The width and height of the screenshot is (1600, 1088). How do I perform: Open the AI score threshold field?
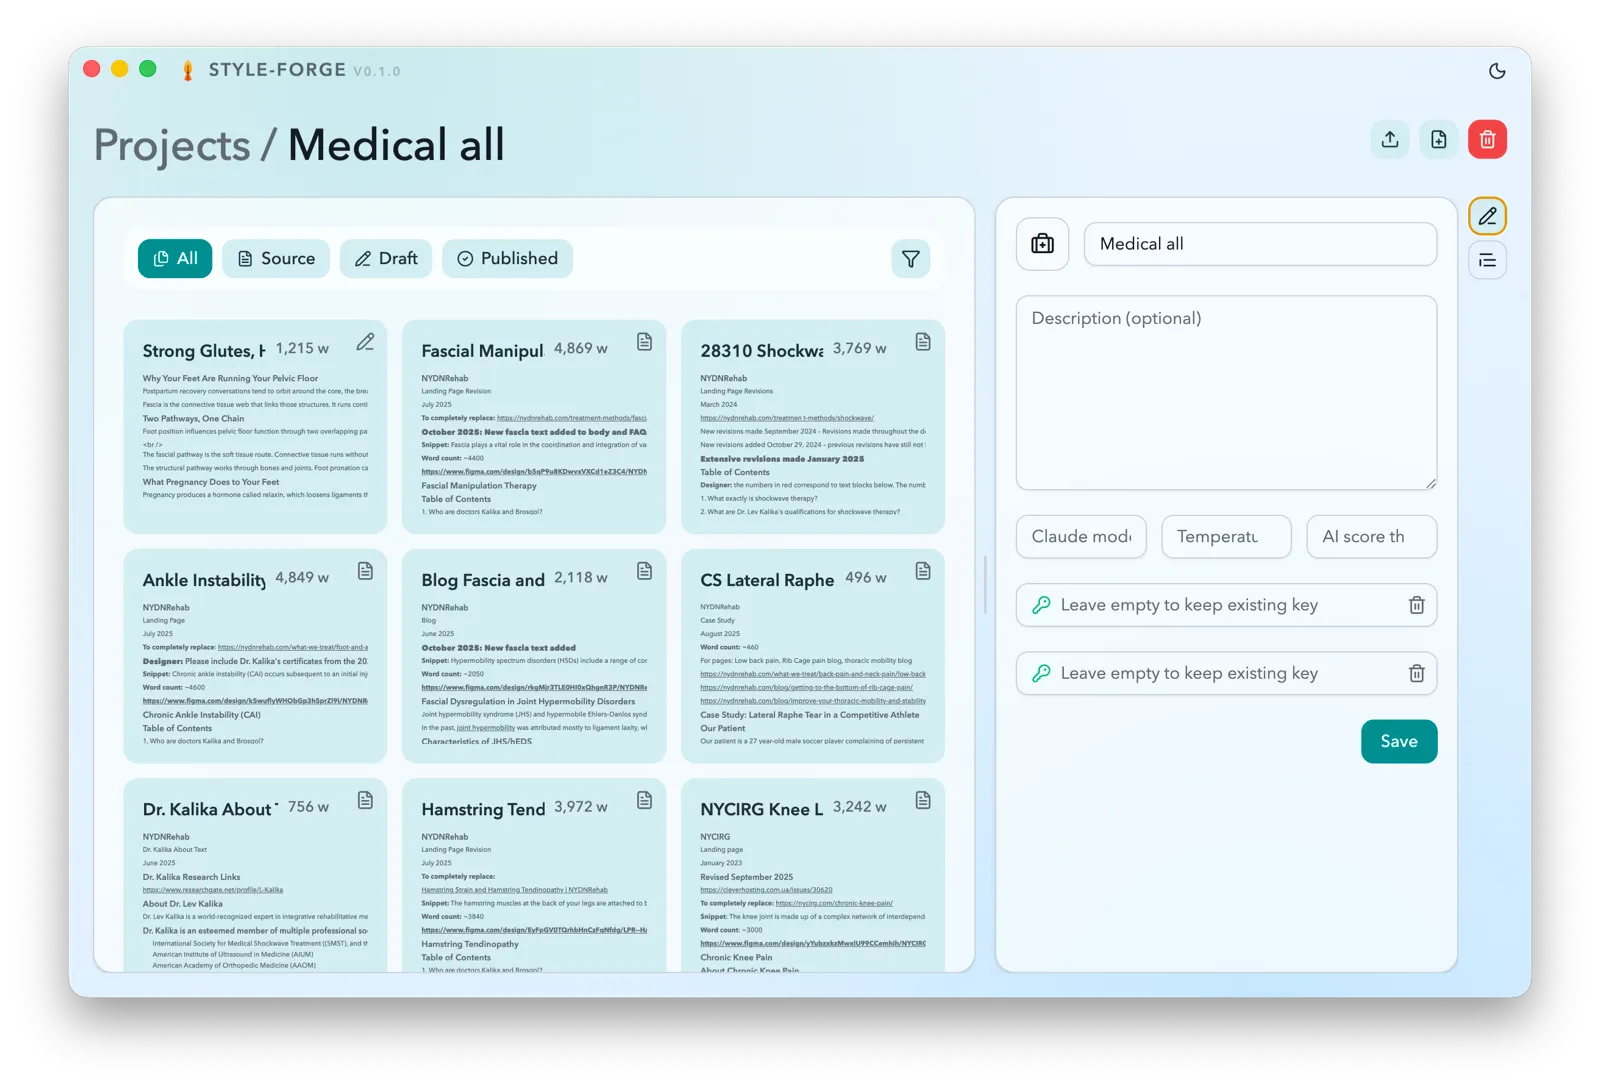click(1372, 537)
